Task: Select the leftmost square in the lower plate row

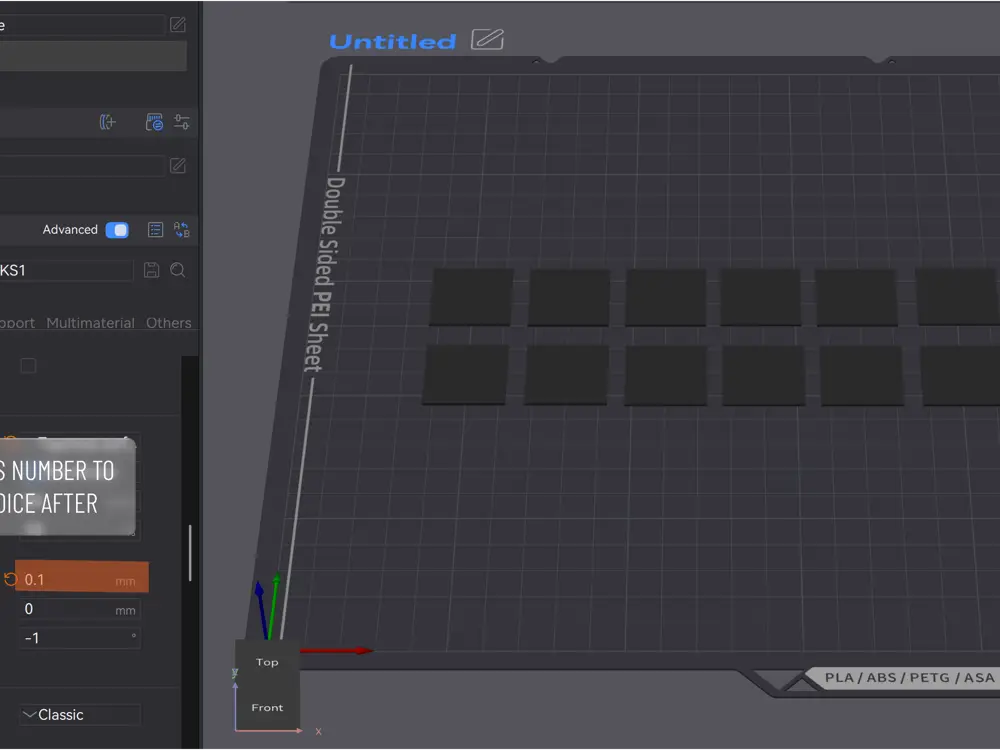Action: 466,374
